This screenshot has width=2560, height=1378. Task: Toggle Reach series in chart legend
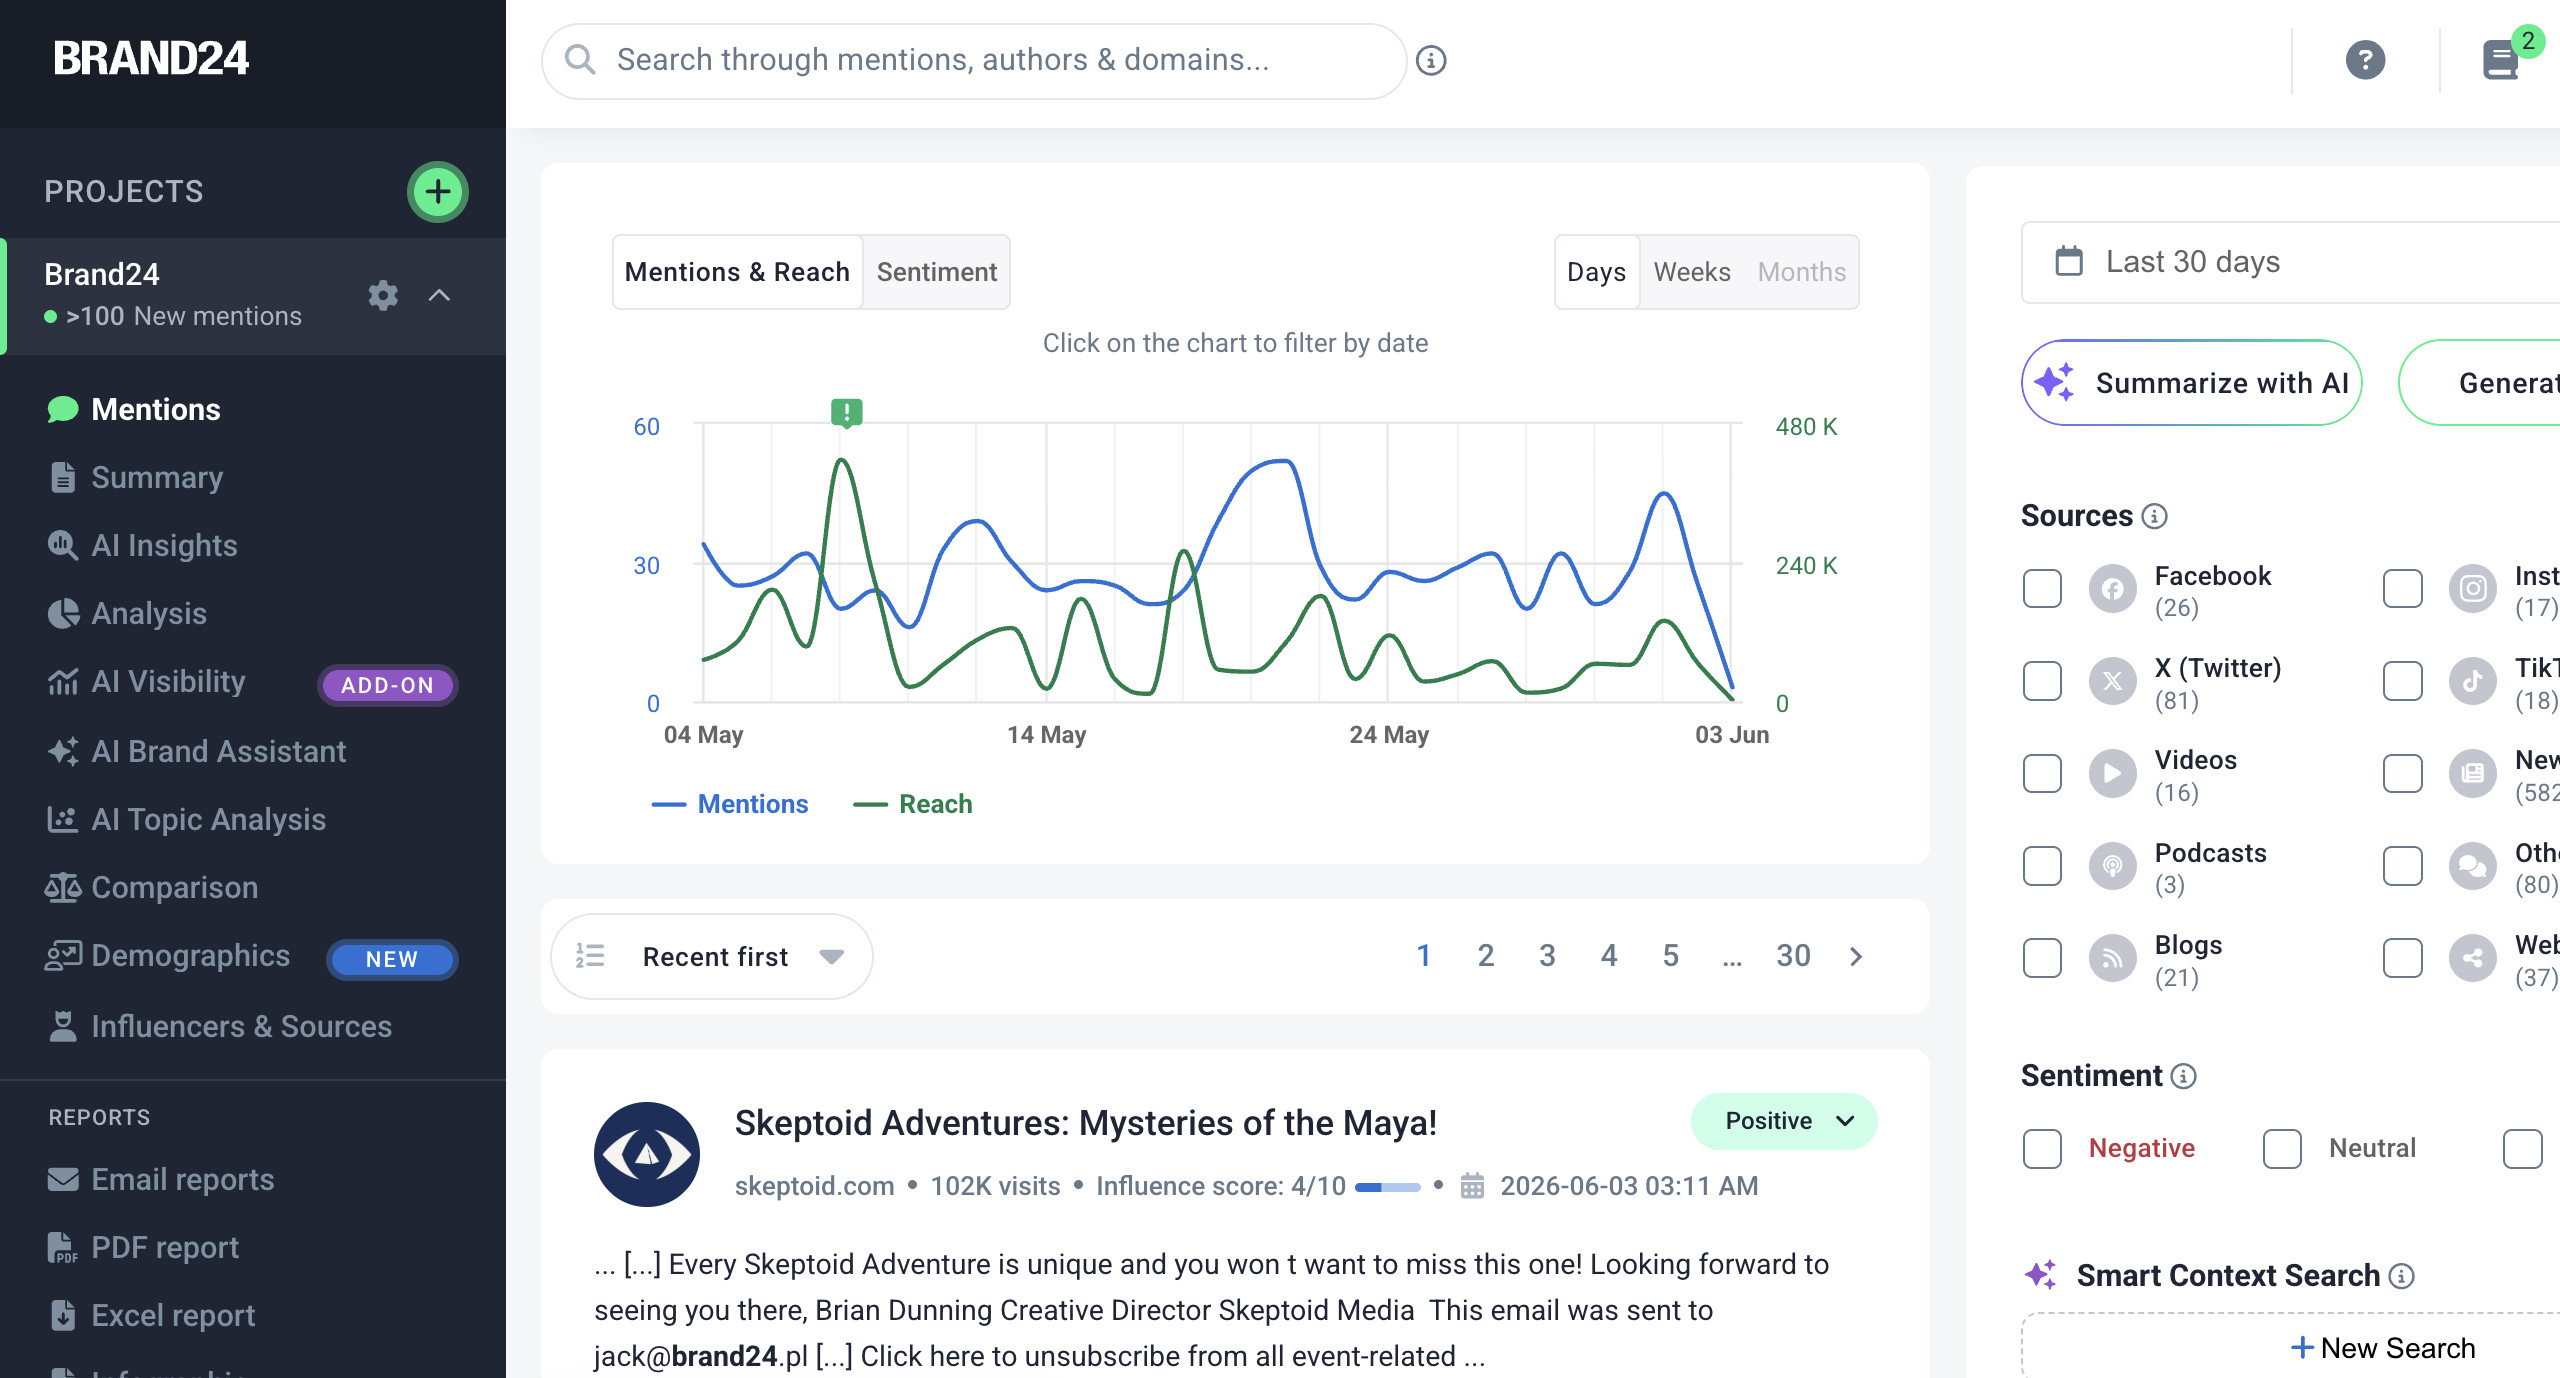[x=912, y=804]
